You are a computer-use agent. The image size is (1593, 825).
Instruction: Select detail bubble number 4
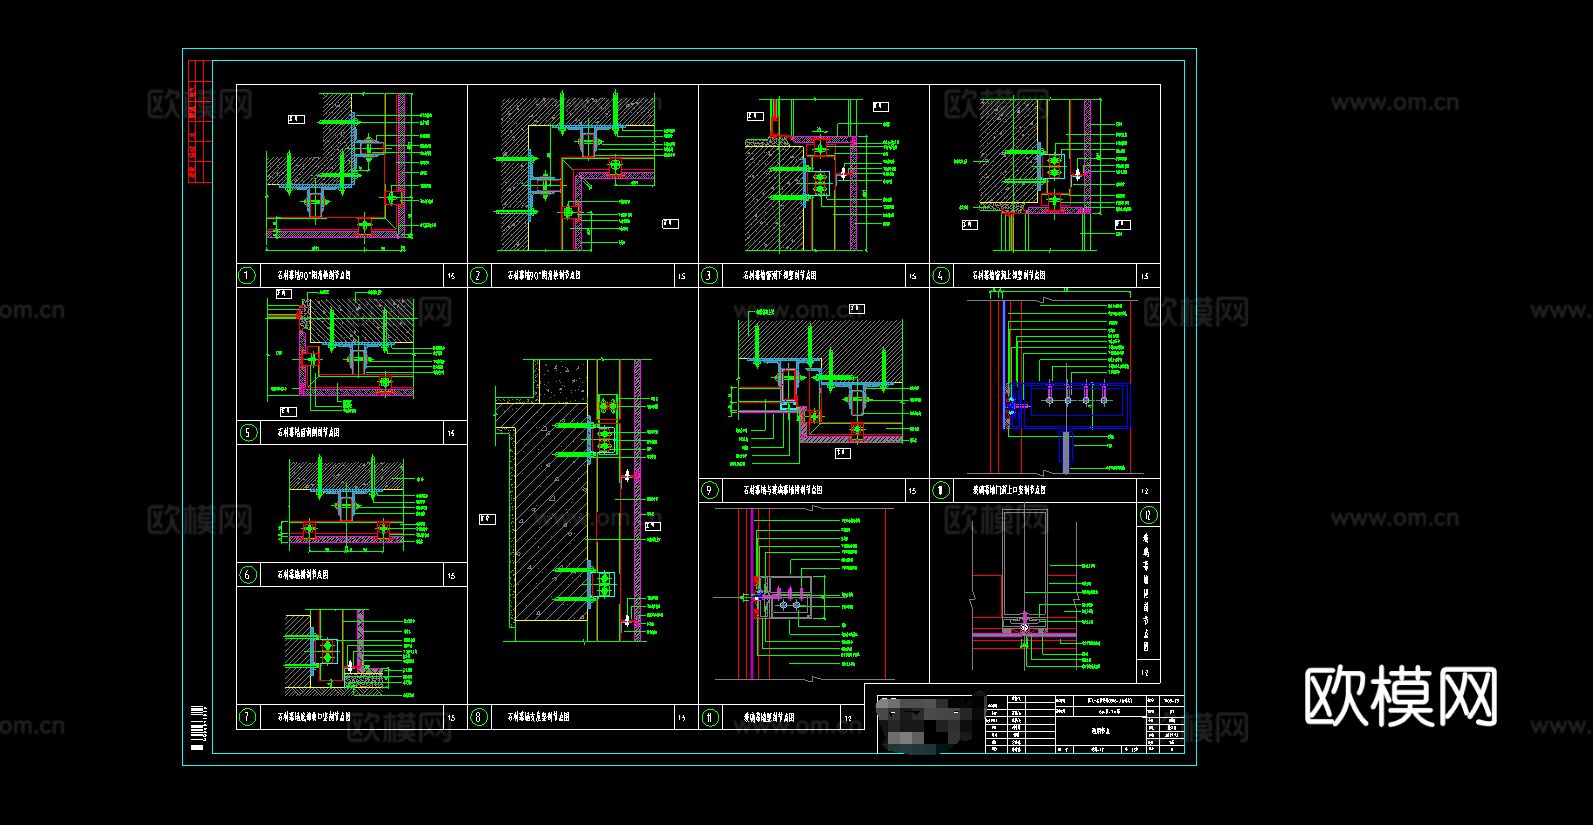click(941, 275)
